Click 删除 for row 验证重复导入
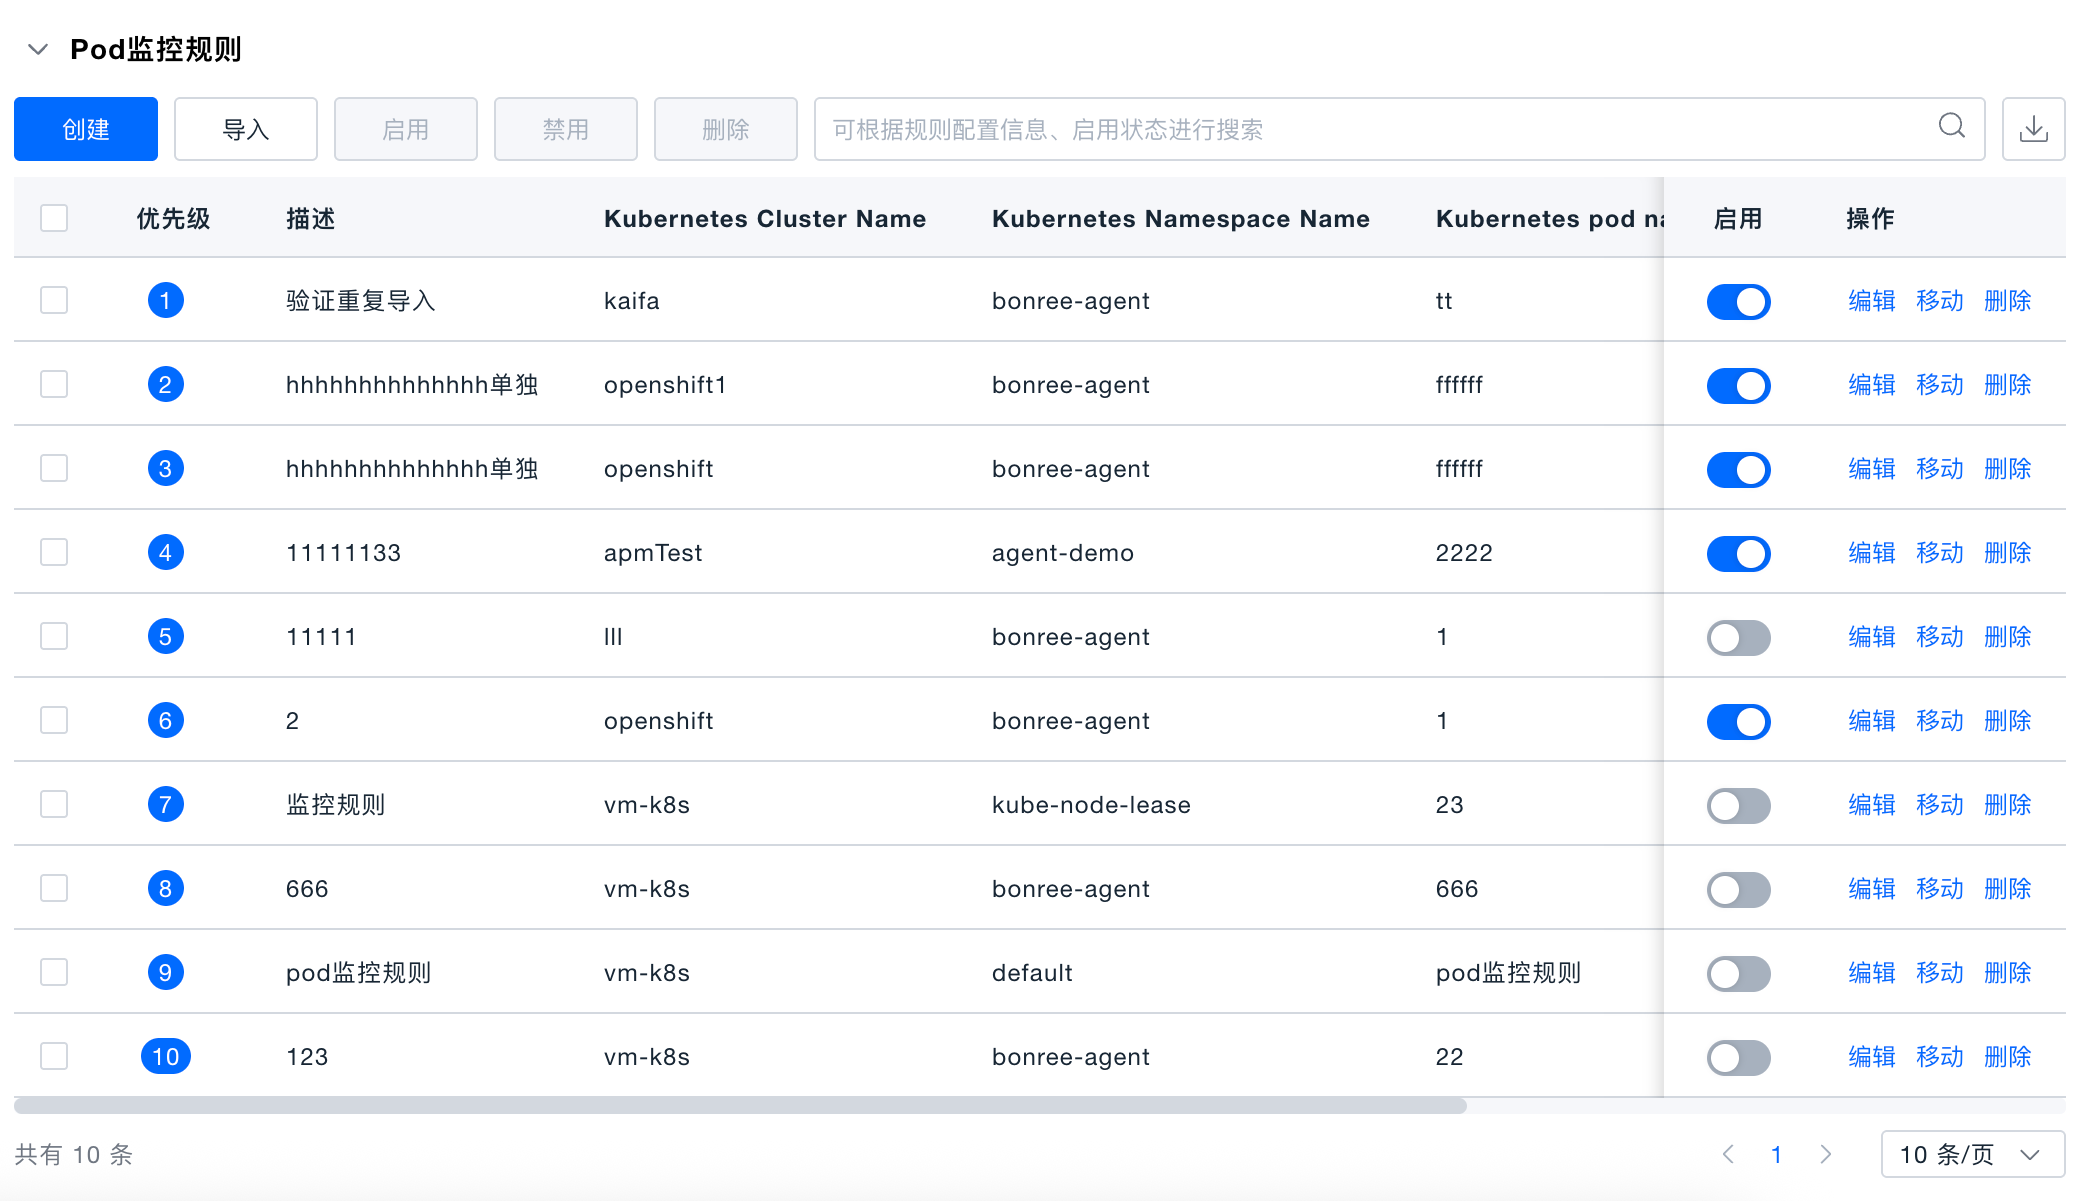Screen dimensions: 2080x1202 click(x=2008, y=300)
